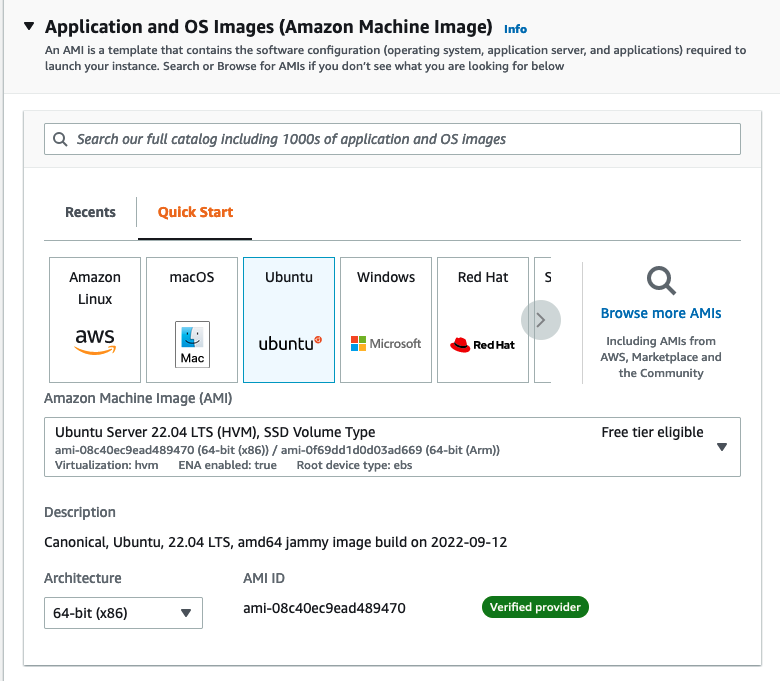Choose the macOS Finder icon tile
Image resolution: width=780 pixels, height=681 pixels.
click(192, 320)
